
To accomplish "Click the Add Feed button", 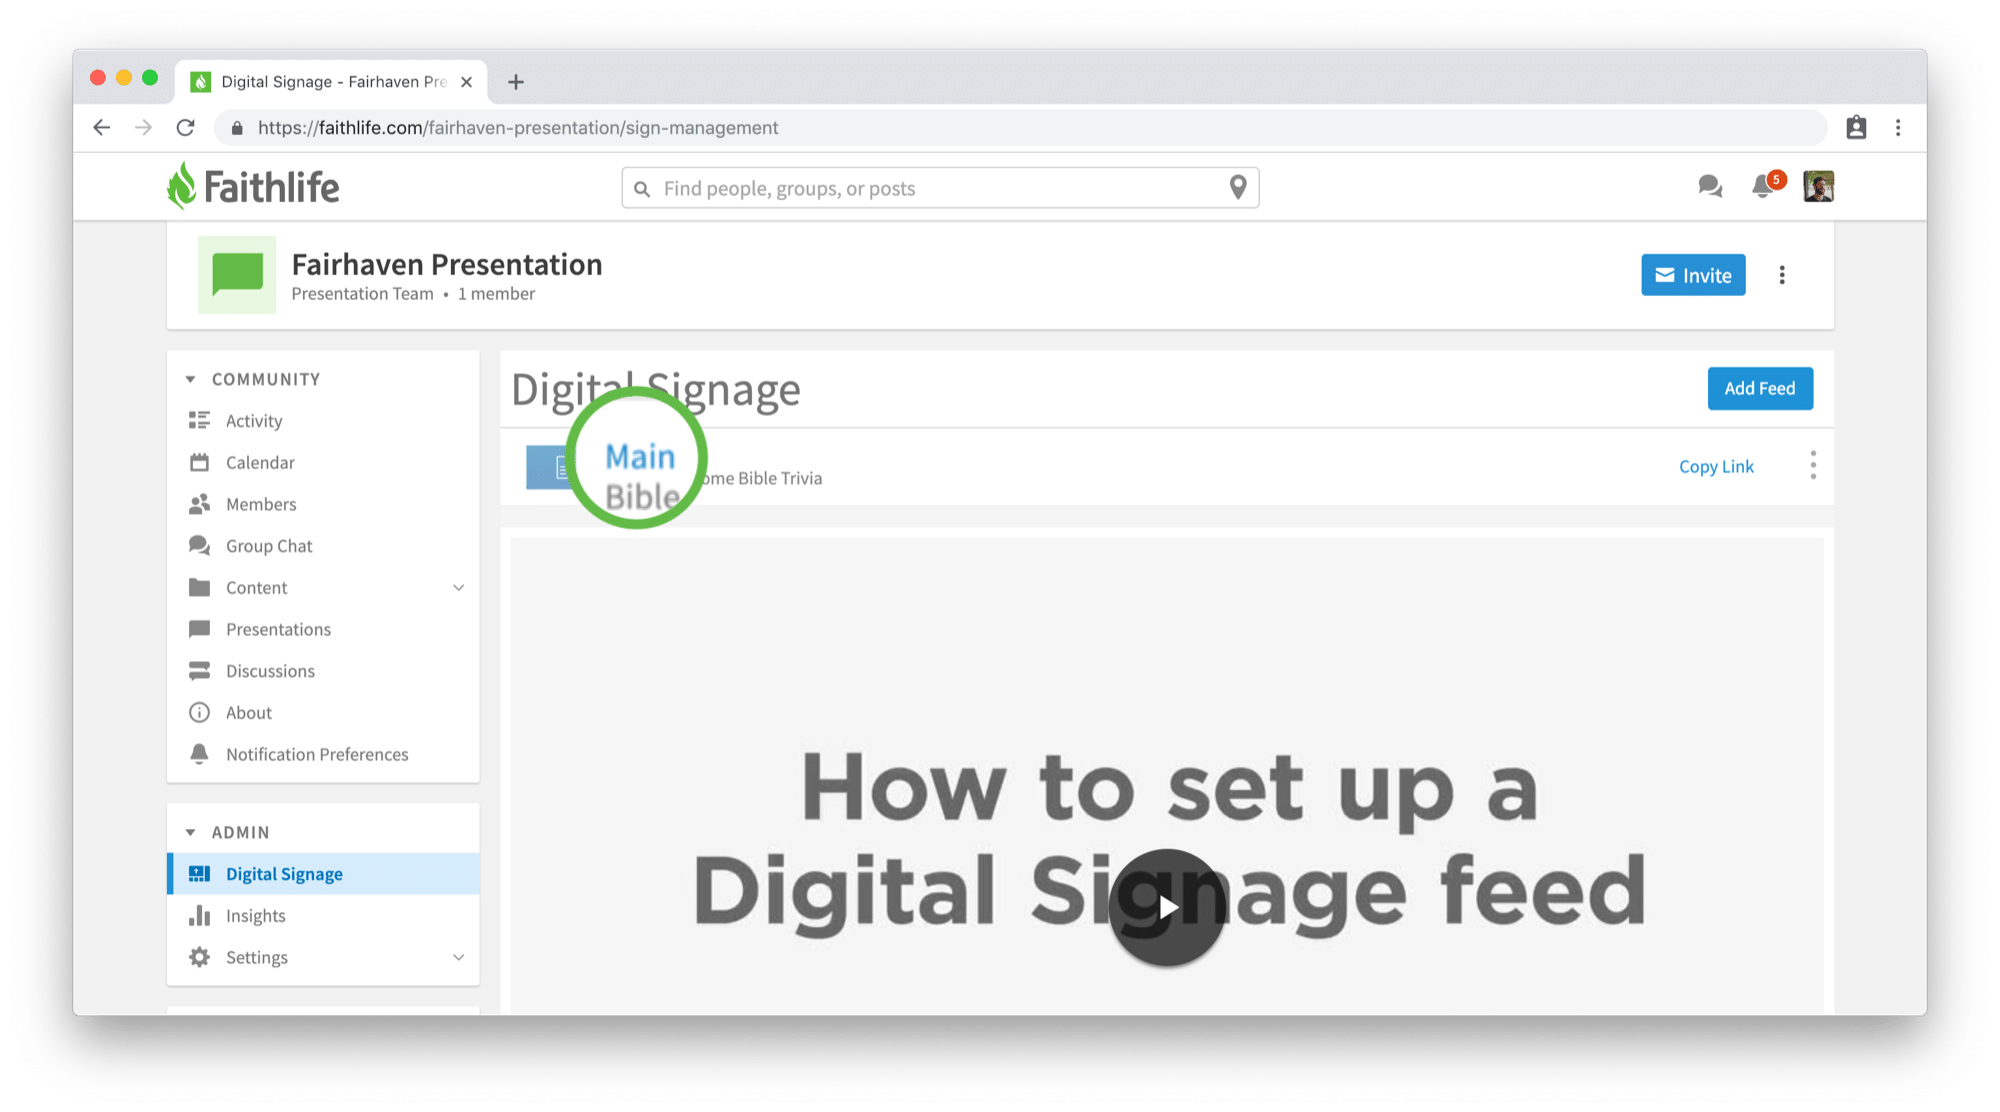I will pyautogui.click(x=1759, y=389).
